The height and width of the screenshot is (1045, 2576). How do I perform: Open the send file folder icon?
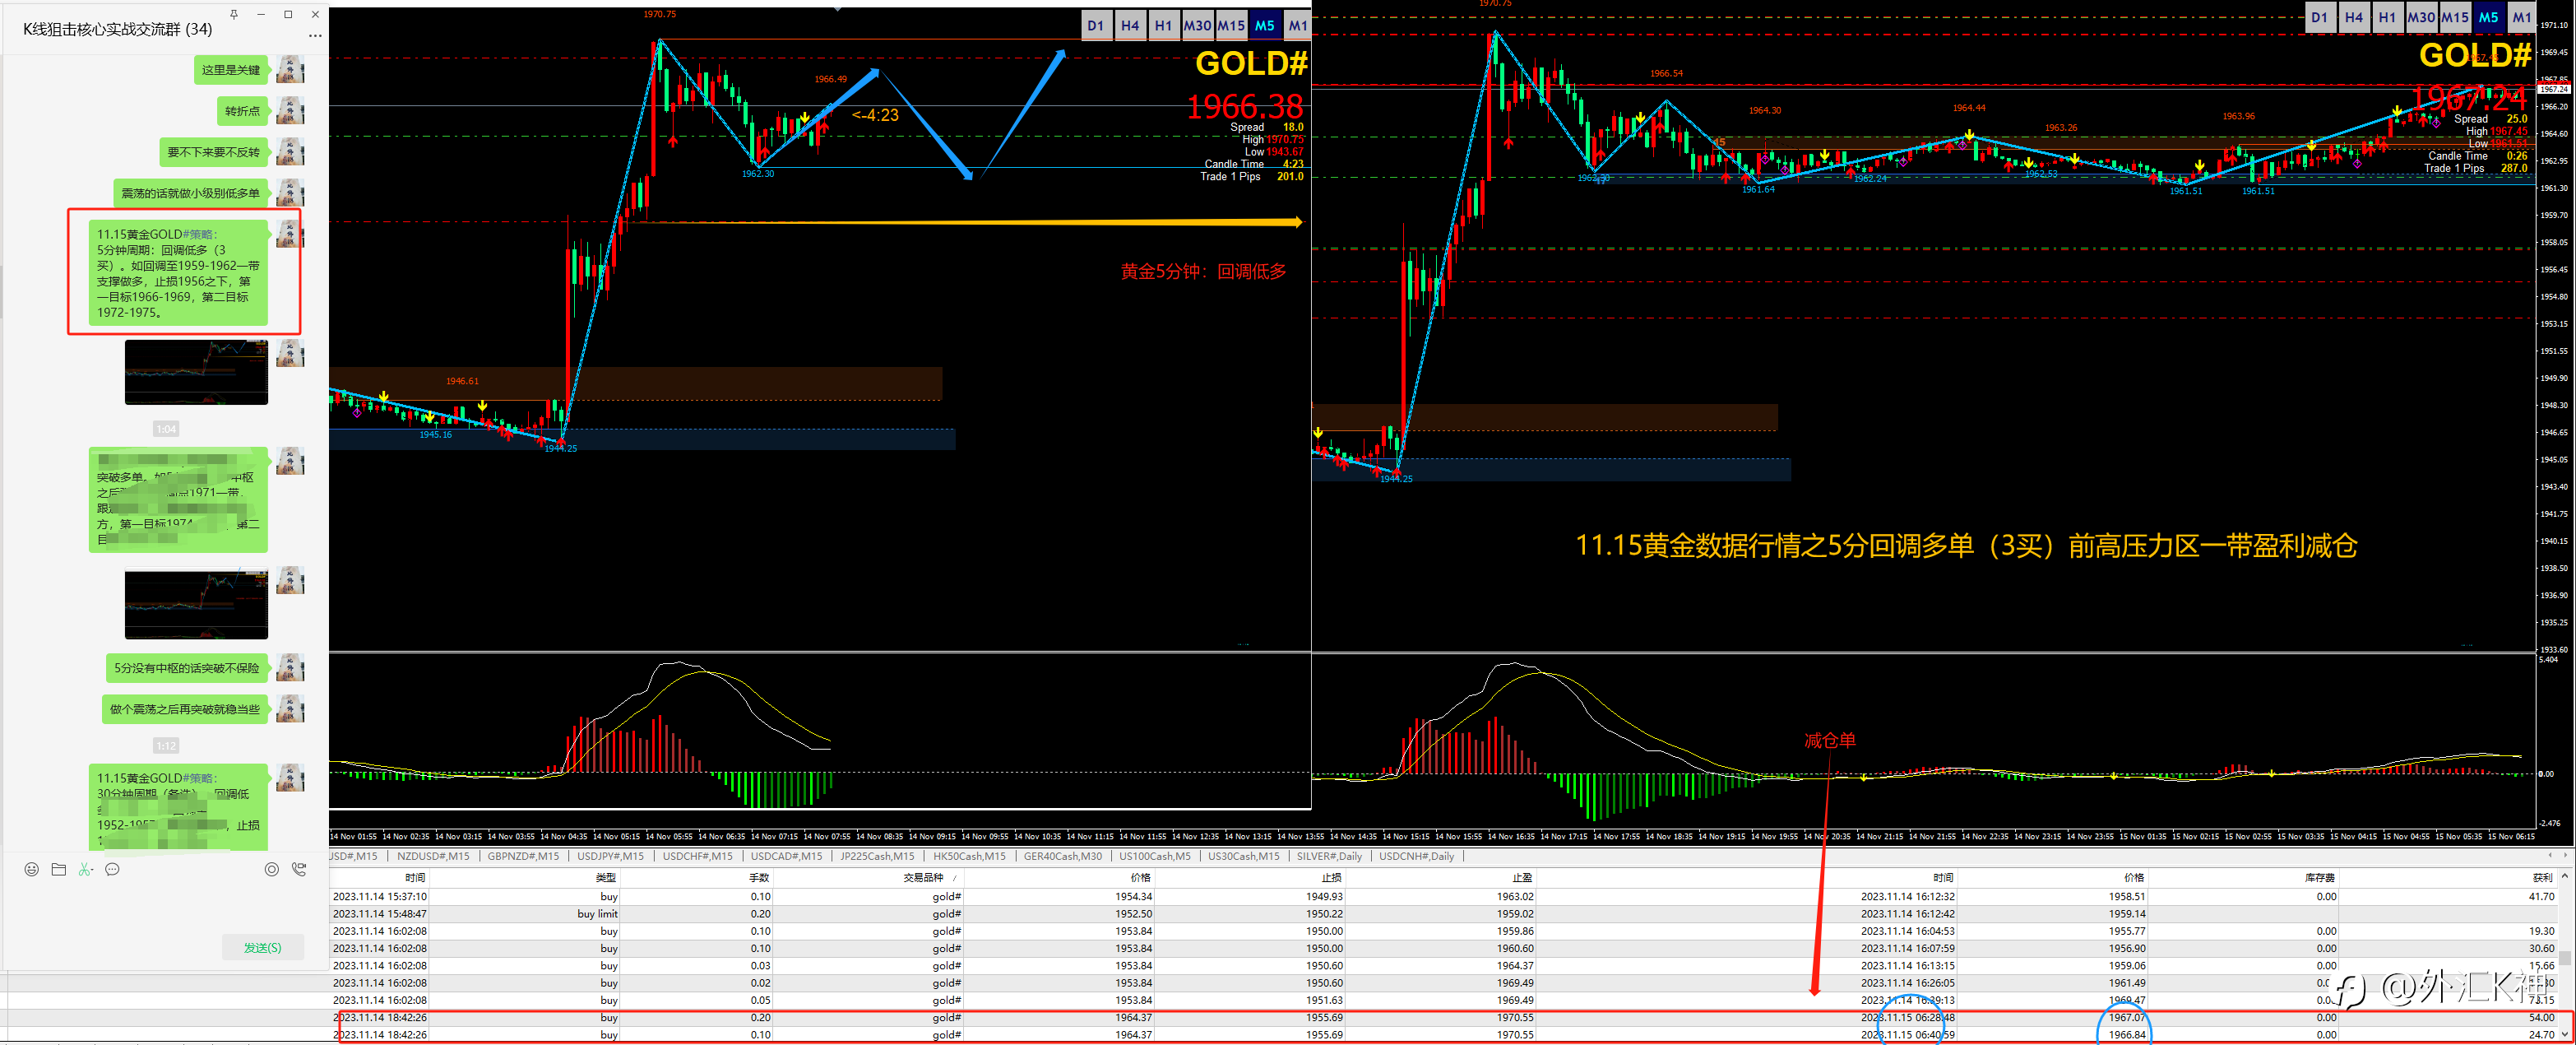(x=59, y=869)
